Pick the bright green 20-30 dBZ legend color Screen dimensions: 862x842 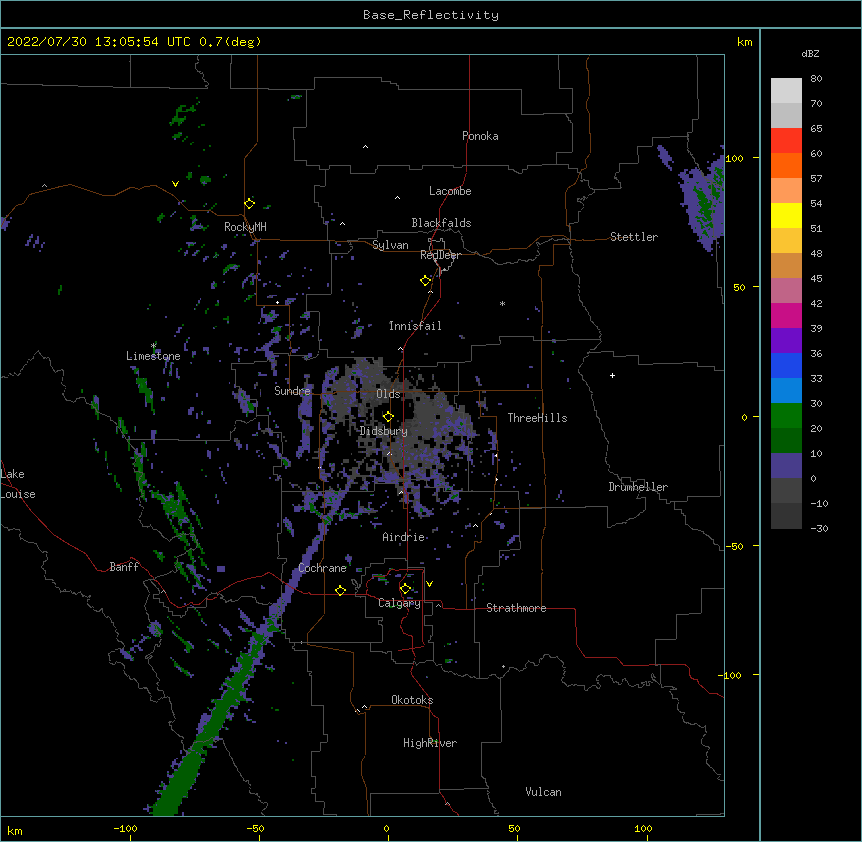click(786, 416)
